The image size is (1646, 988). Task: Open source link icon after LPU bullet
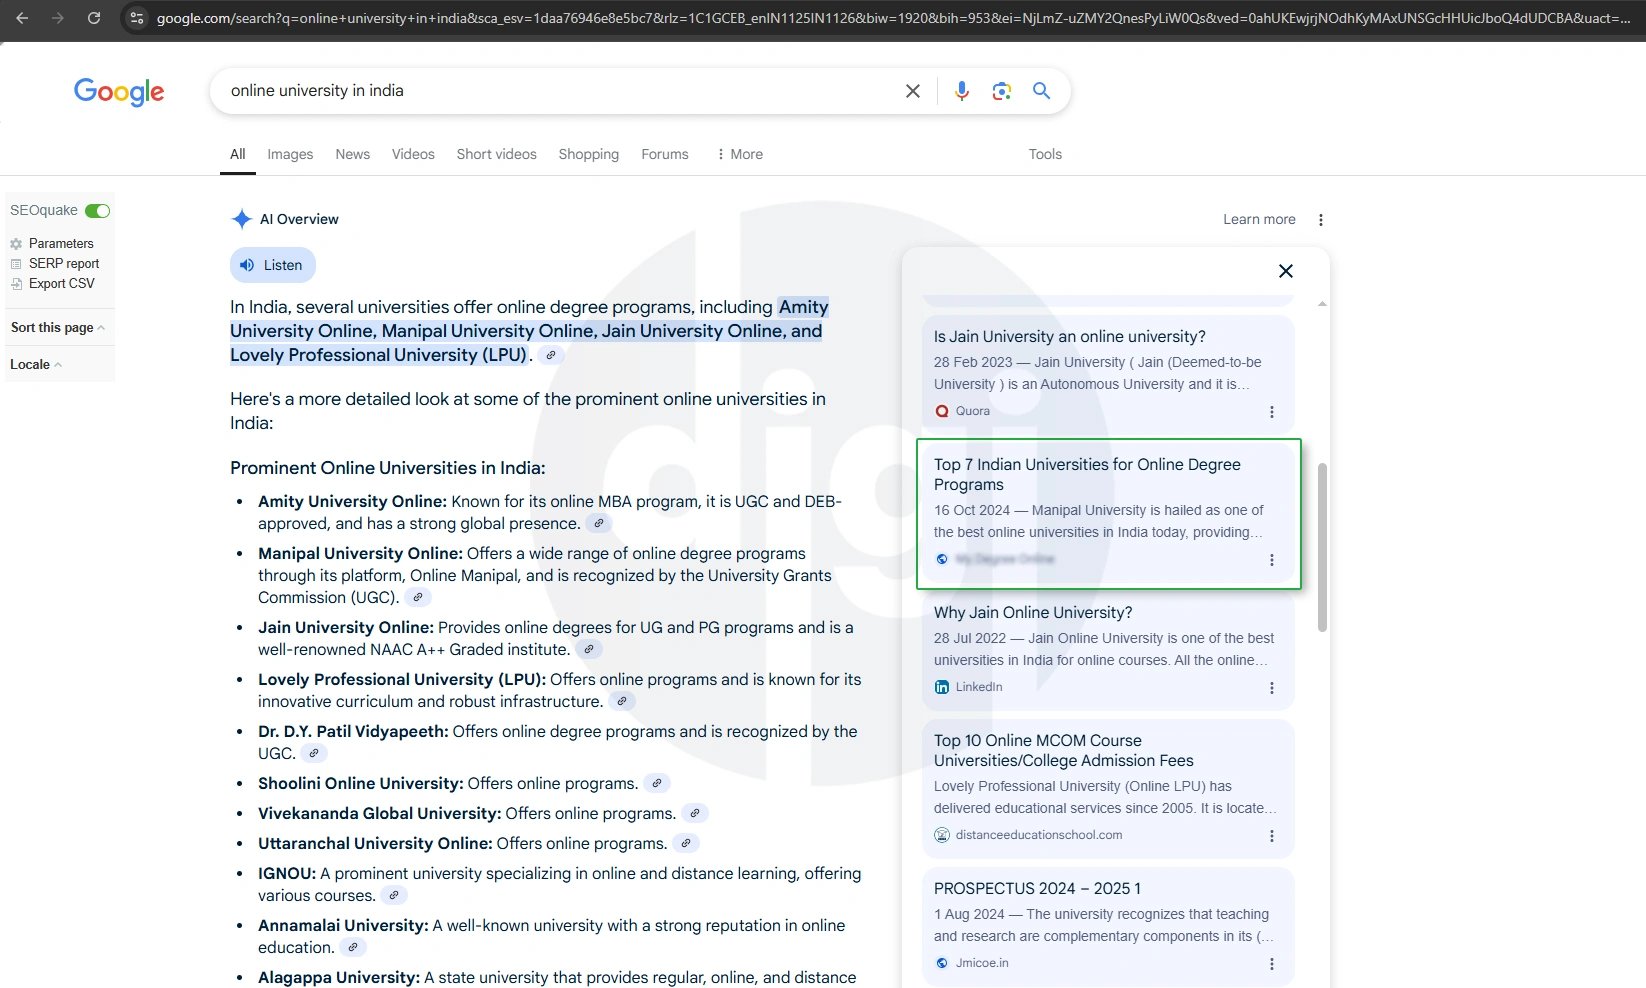622,701
